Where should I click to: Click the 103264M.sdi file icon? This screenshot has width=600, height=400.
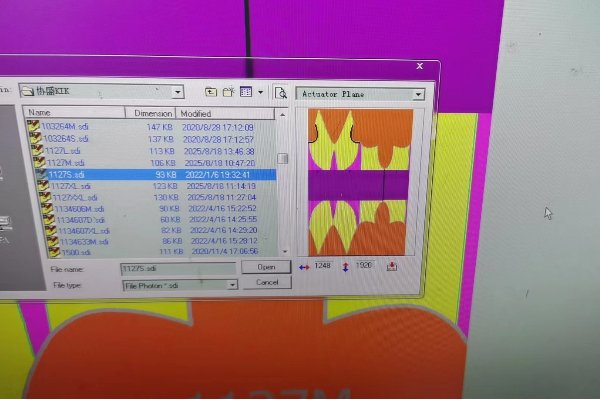[x=33, y=126]
